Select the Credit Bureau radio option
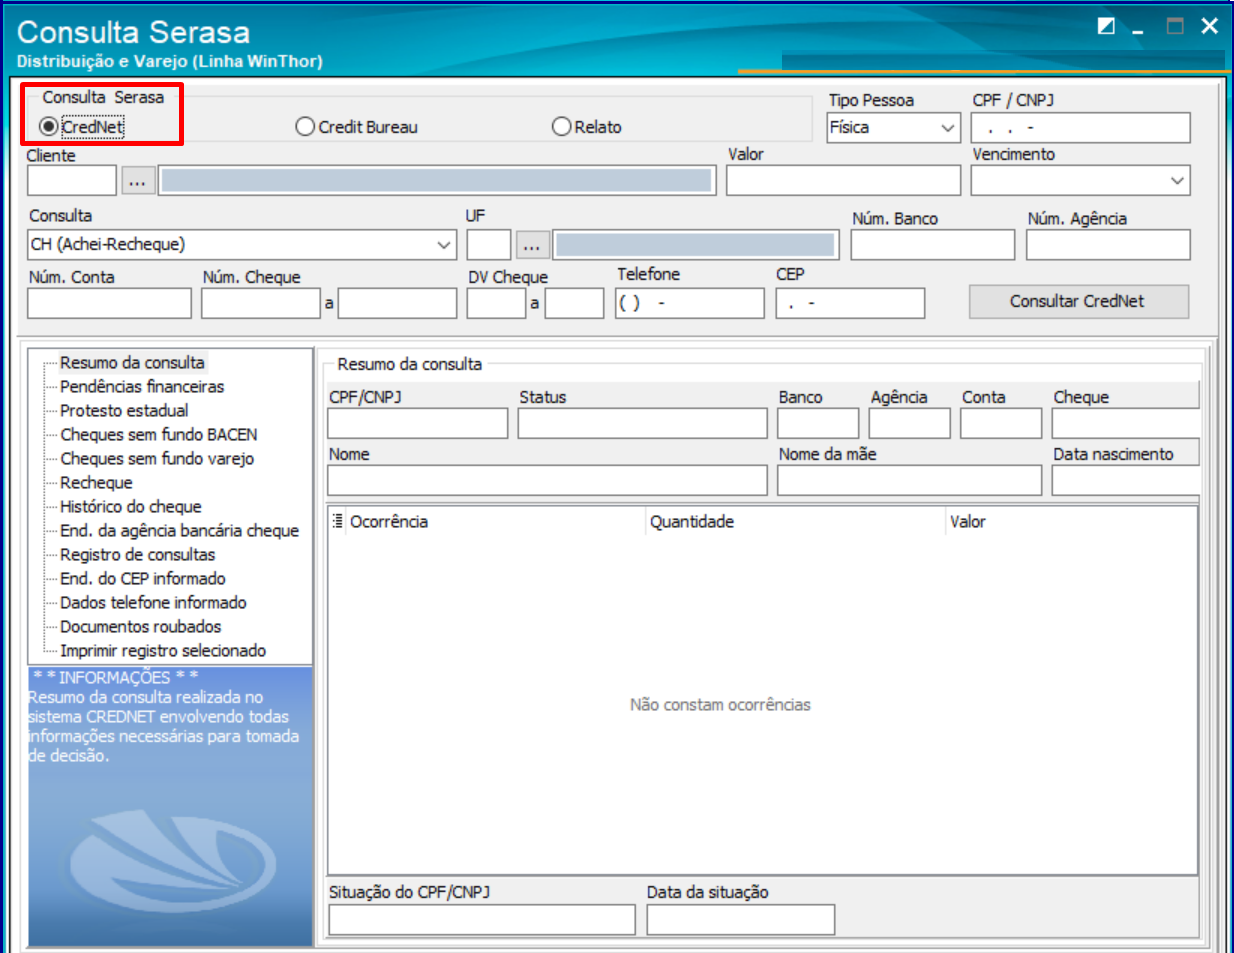 coord(357,127)
